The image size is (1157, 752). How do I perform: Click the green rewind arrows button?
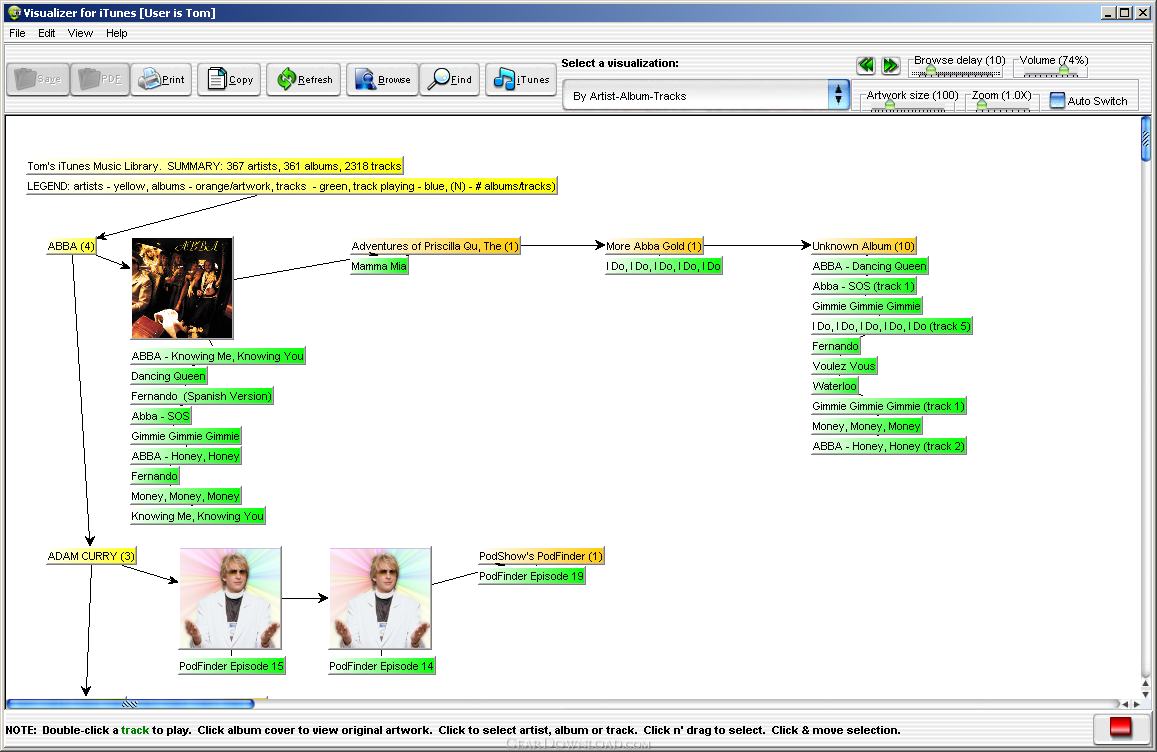point(866,66)
